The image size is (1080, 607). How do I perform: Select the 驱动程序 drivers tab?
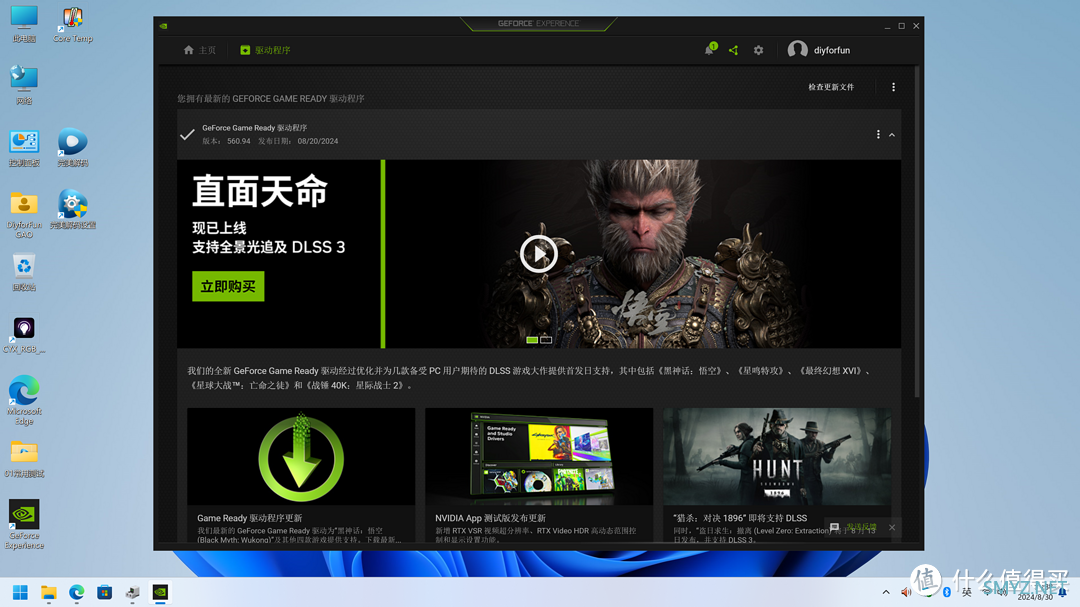click(x=265, y=50)
